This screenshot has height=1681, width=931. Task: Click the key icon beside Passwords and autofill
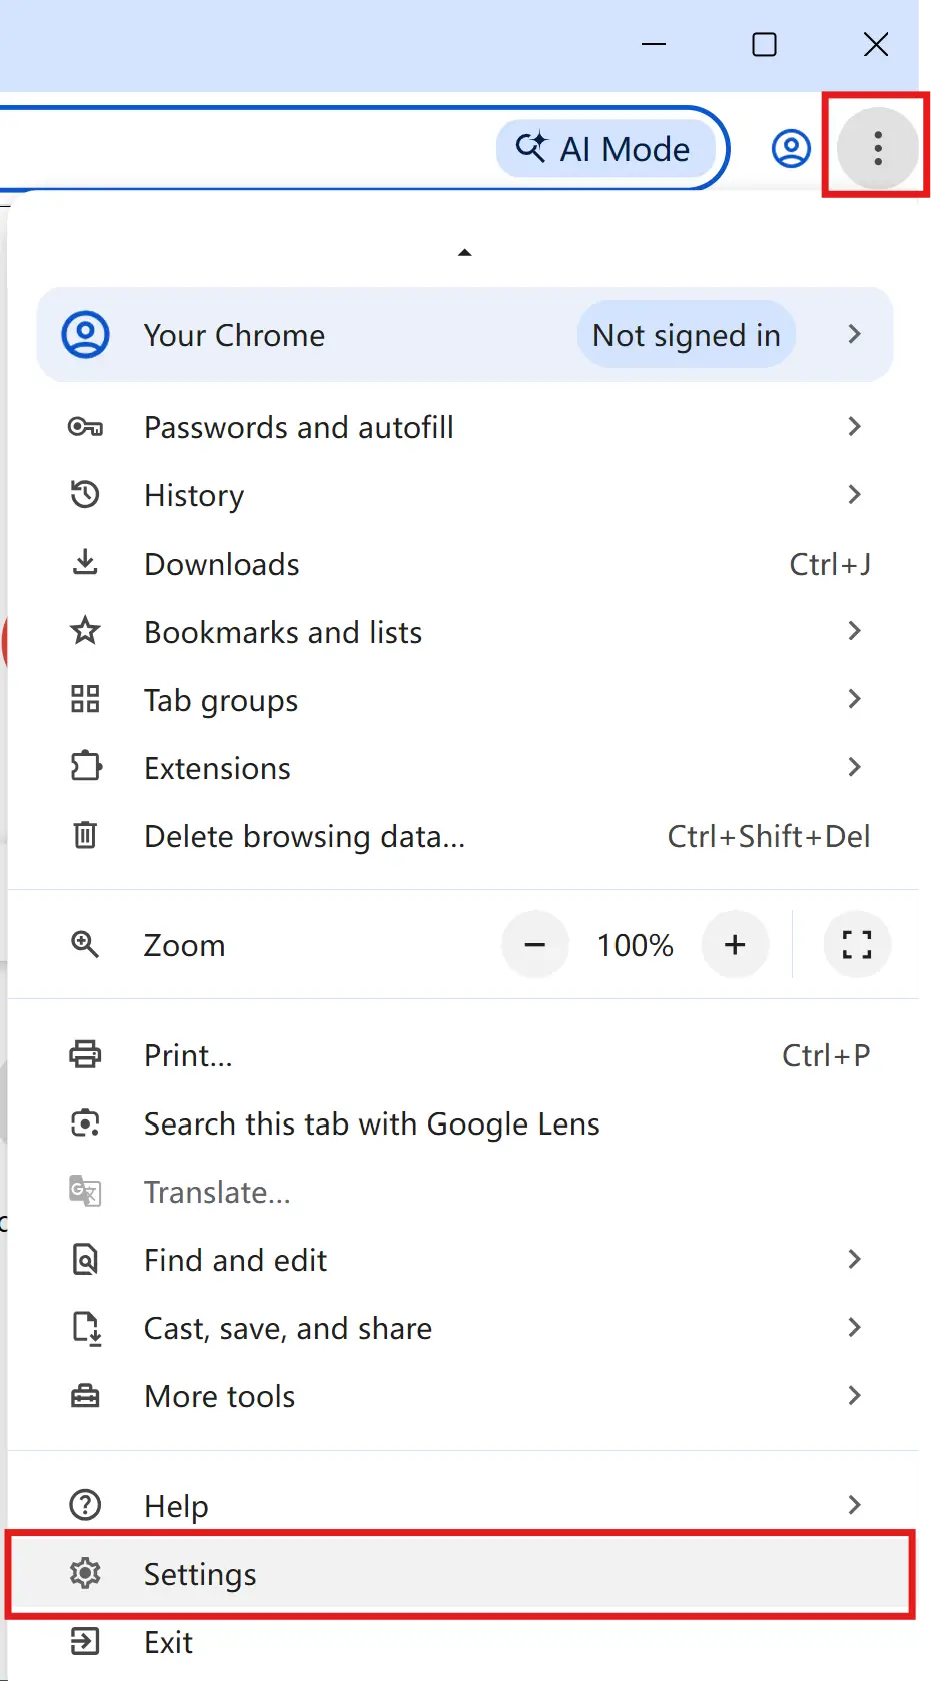point(85,427)
